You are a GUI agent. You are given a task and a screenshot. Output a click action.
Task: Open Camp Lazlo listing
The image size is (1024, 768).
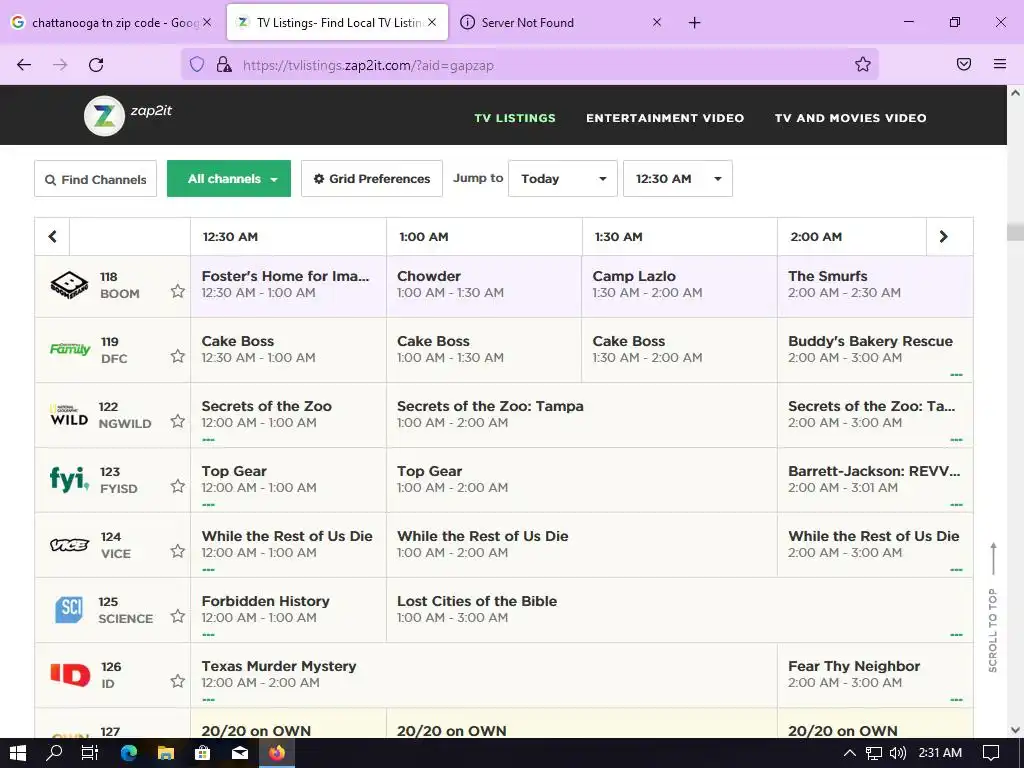[x=679, y=286]
